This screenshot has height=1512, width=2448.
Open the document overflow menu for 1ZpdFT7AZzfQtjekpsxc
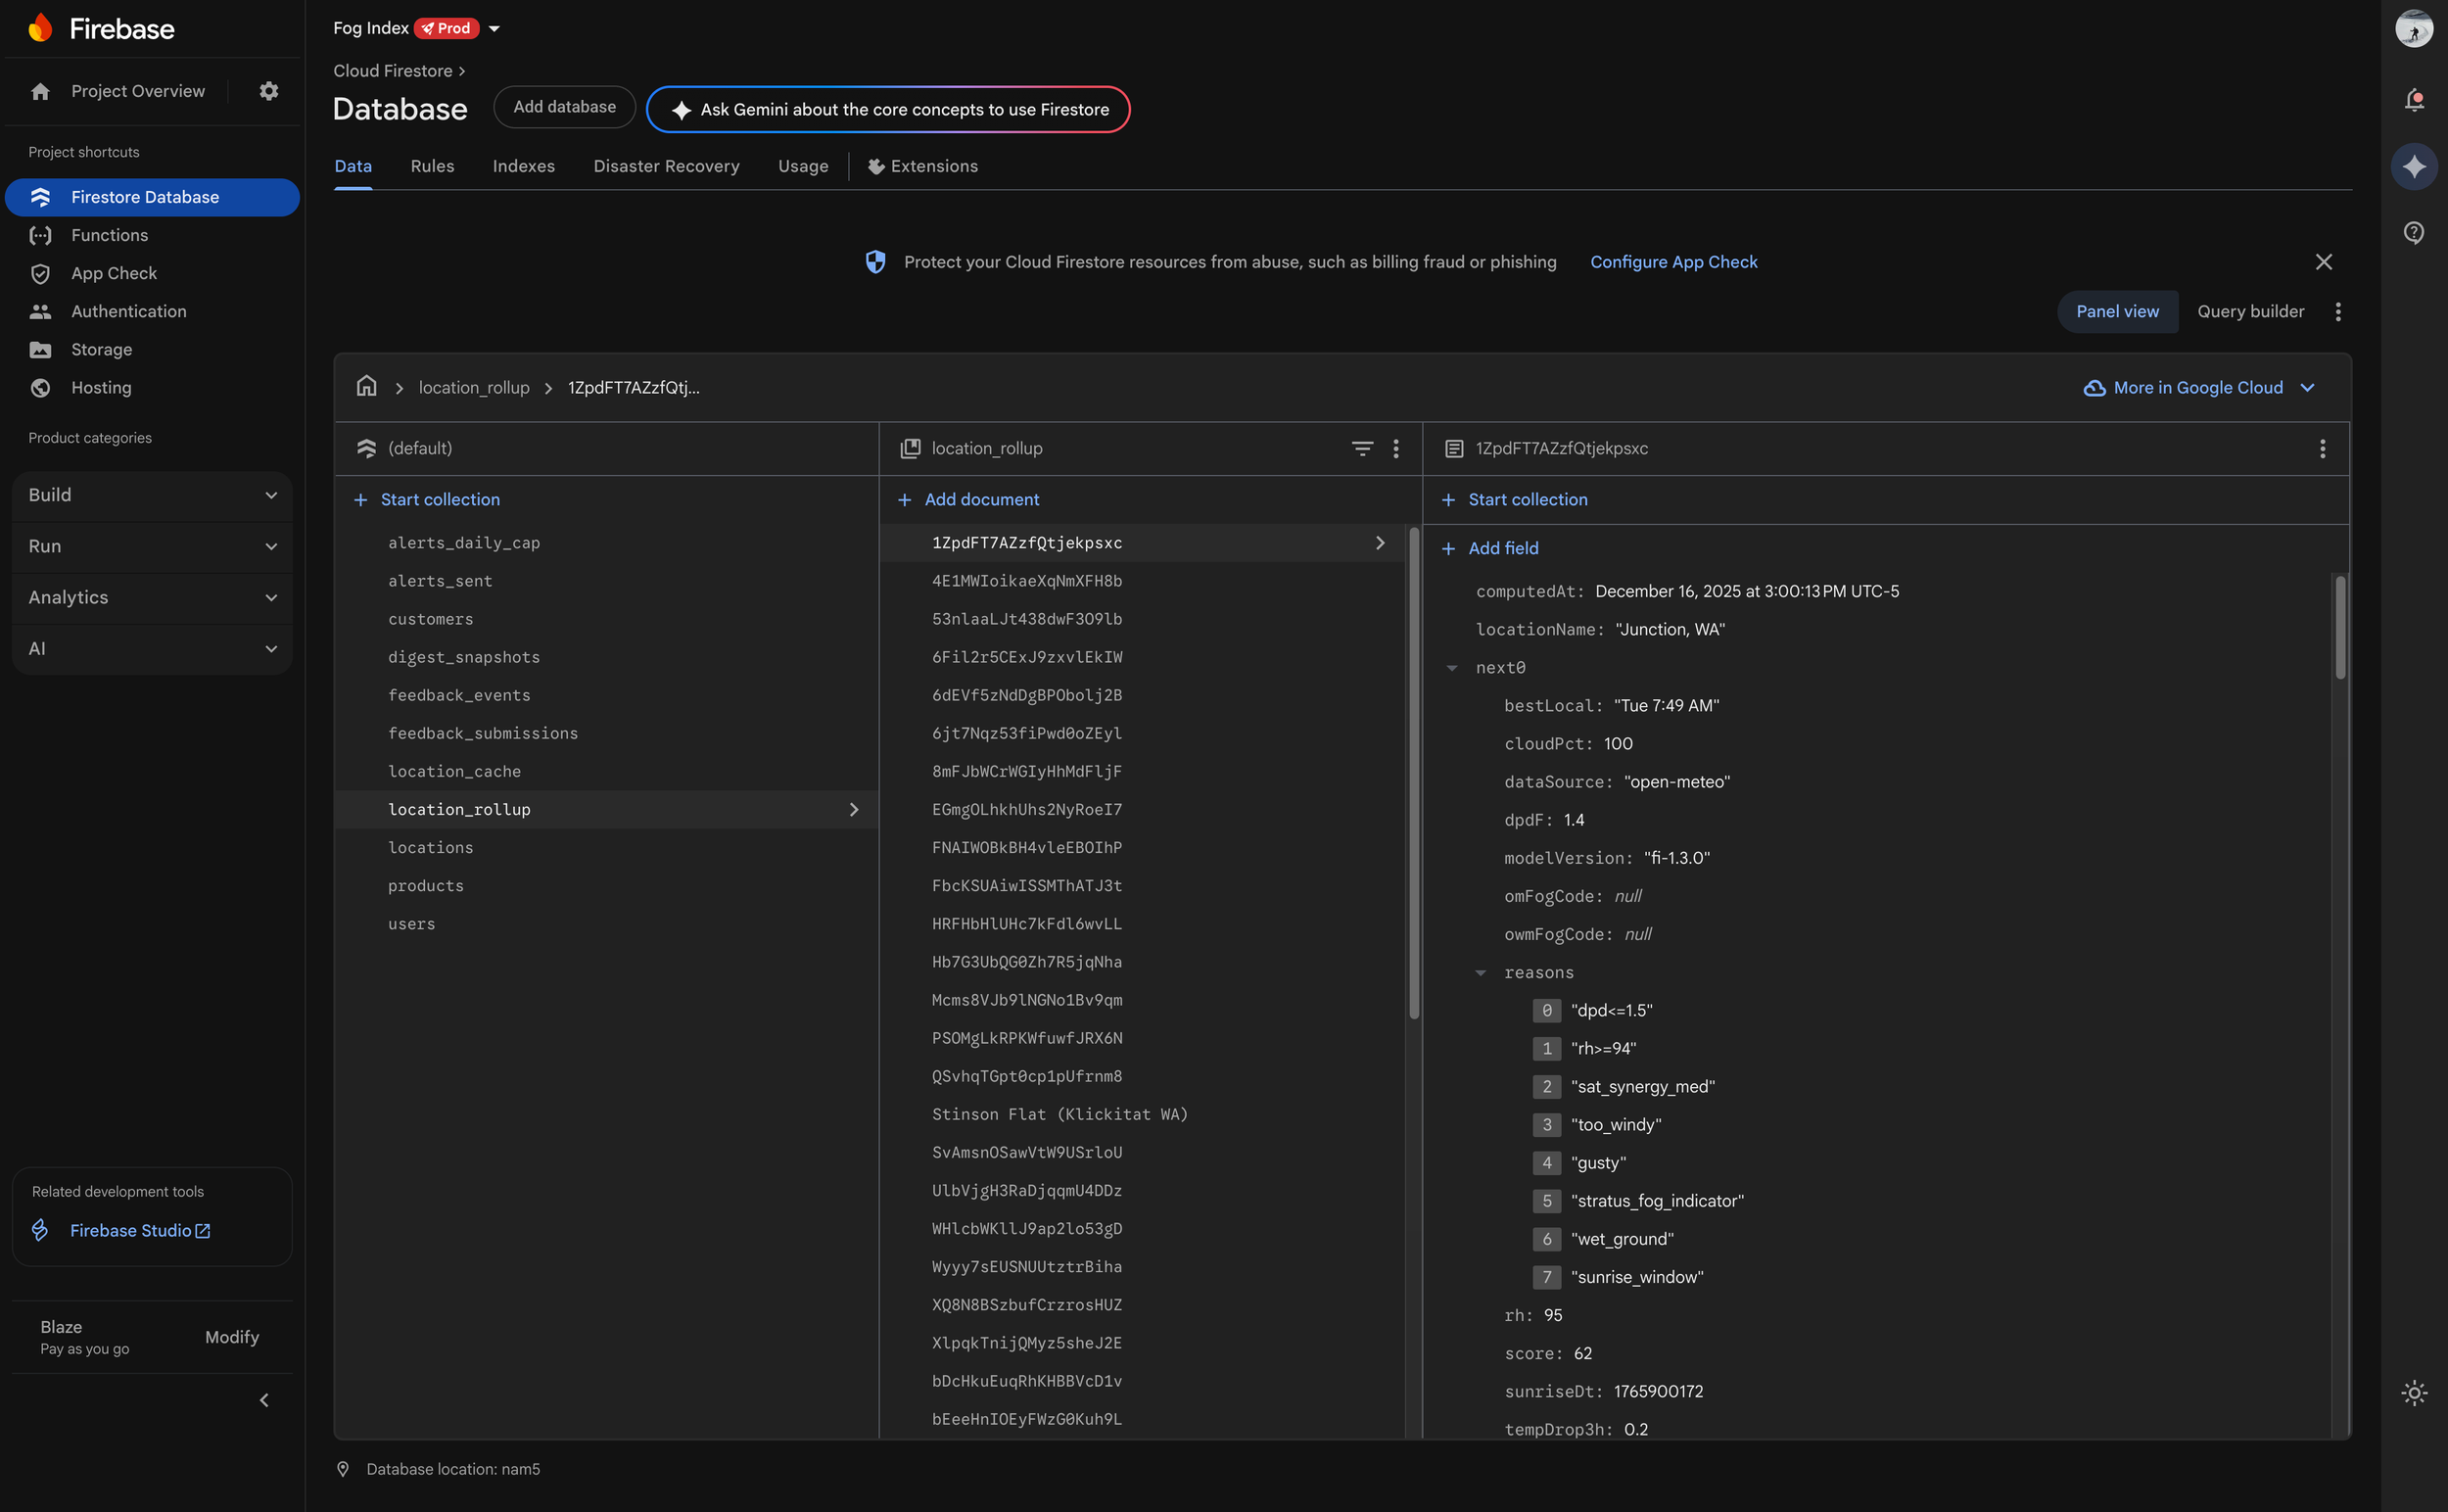click(x=2322, y=449)
